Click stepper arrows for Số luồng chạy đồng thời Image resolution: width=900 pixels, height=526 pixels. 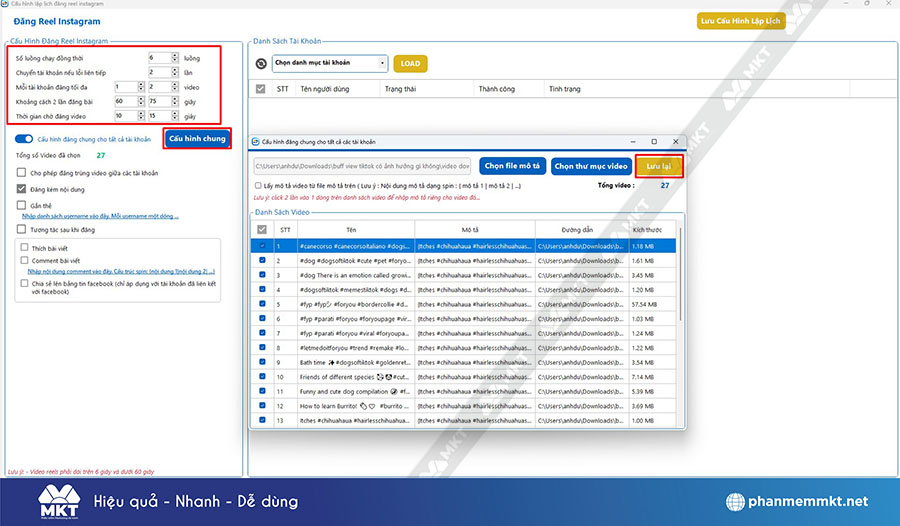(175, 57)
